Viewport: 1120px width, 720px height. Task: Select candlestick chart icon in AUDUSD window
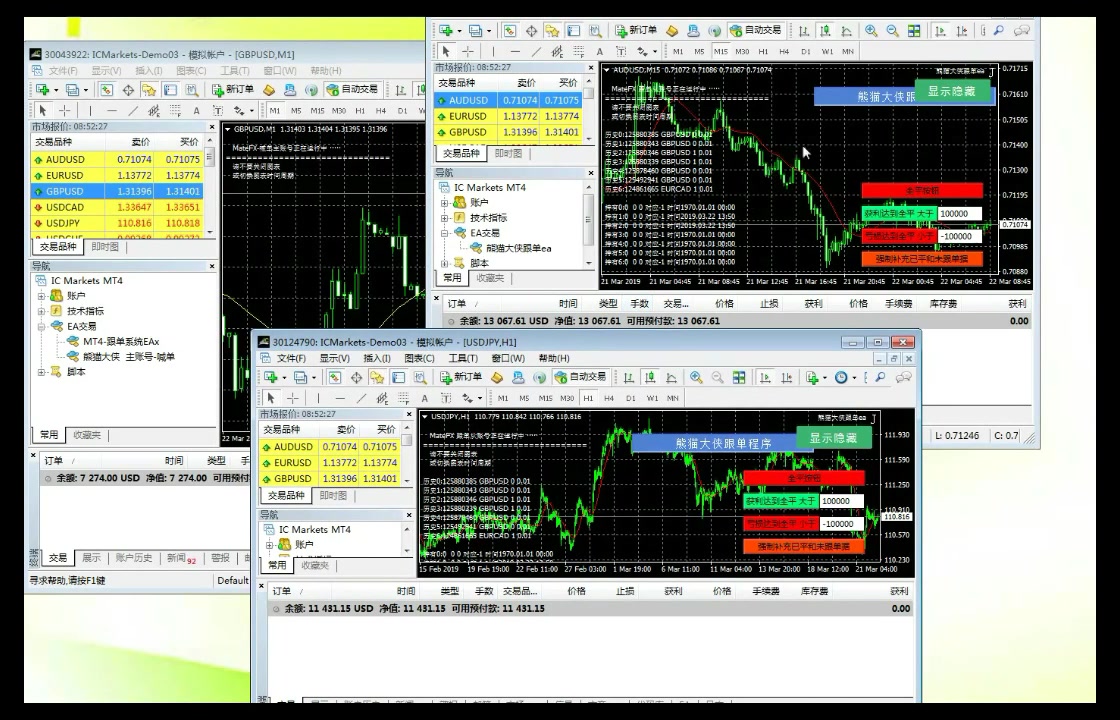[x=826, y=31]
